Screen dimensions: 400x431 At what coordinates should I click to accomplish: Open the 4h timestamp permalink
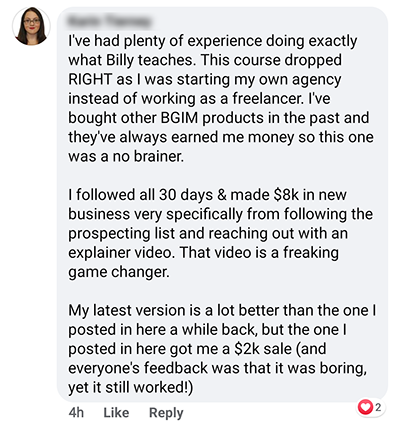76,413
